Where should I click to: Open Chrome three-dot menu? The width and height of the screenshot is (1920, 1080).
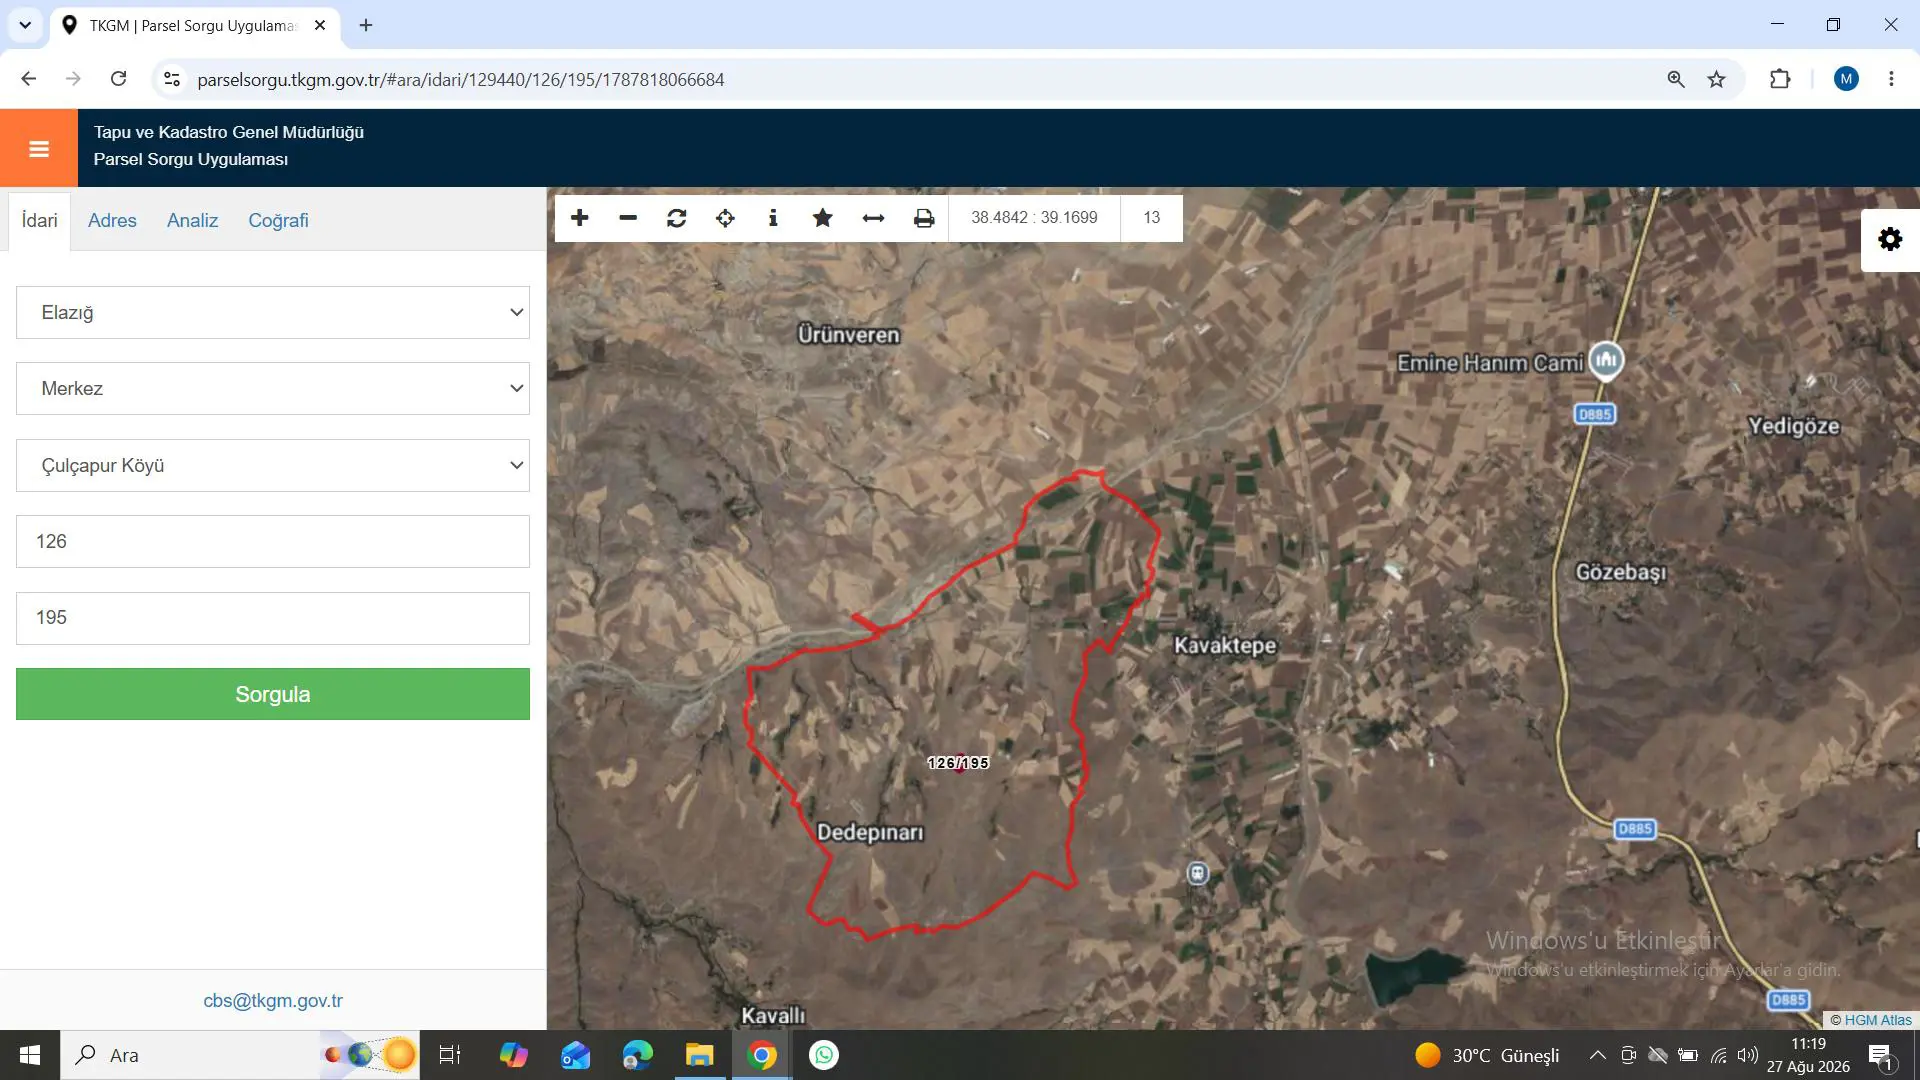[x=1891, y=79]
